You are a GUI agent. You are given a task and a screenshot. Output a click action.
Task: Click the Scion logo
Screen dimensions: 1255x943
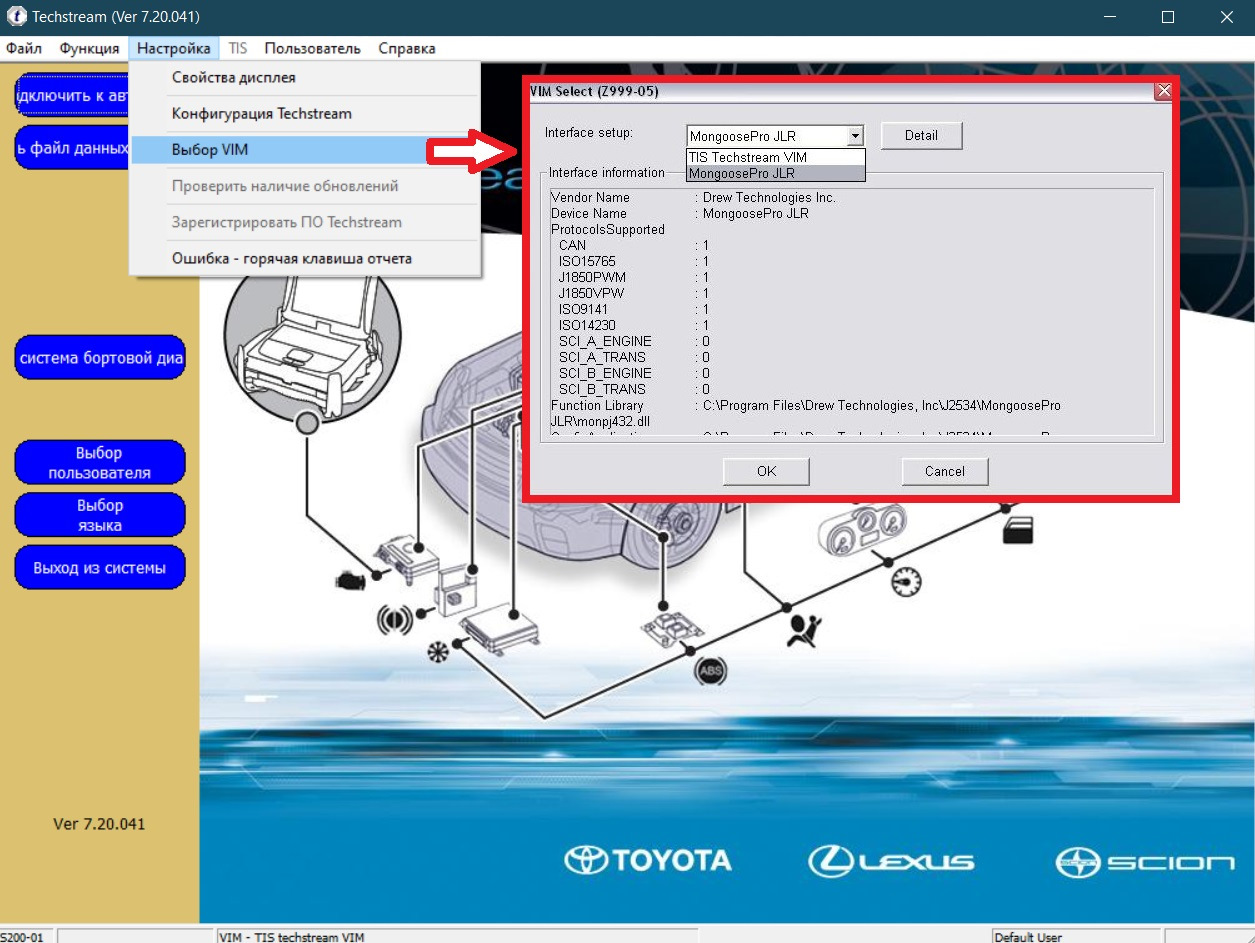click(x=1145, y=861)
